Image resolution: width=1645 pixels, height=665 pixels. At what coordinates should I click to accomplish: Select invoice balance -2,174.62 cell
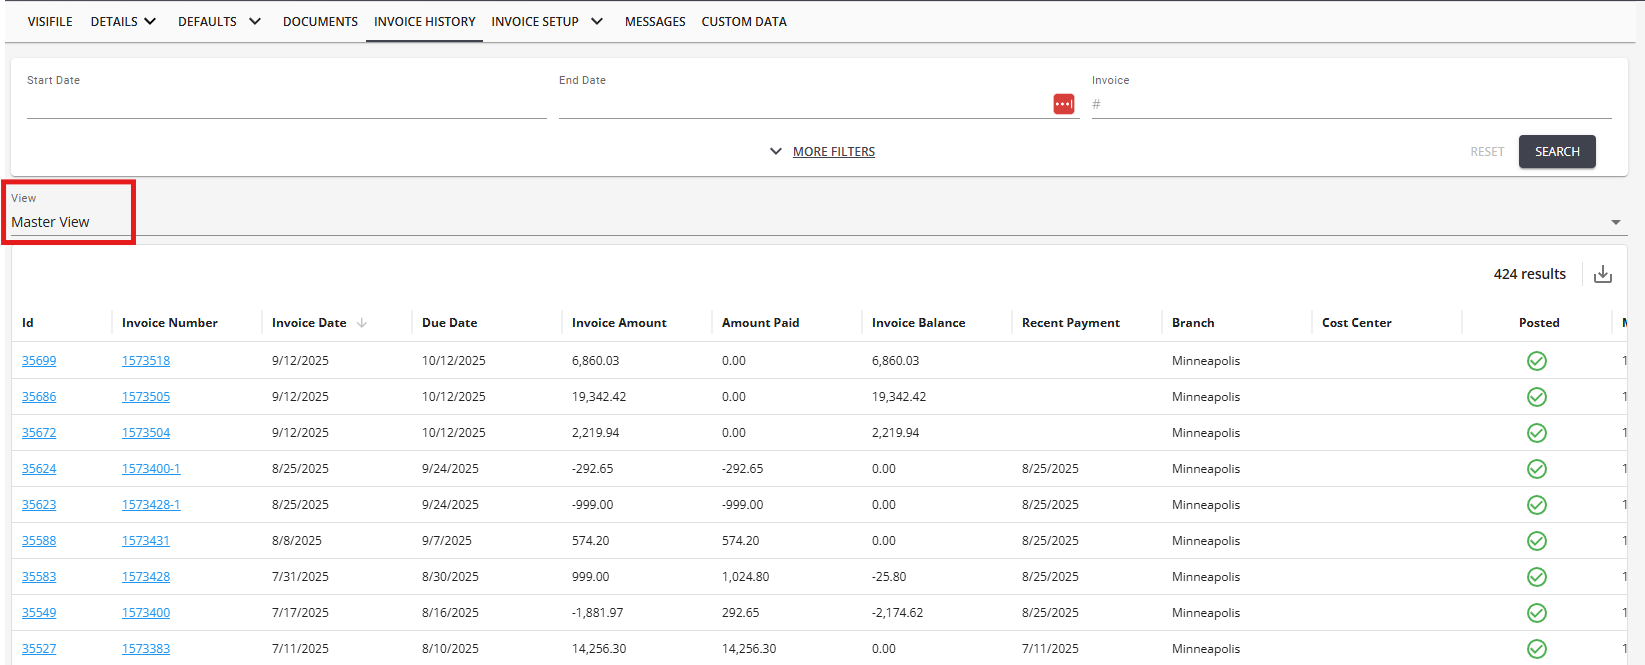click(898, 613)
